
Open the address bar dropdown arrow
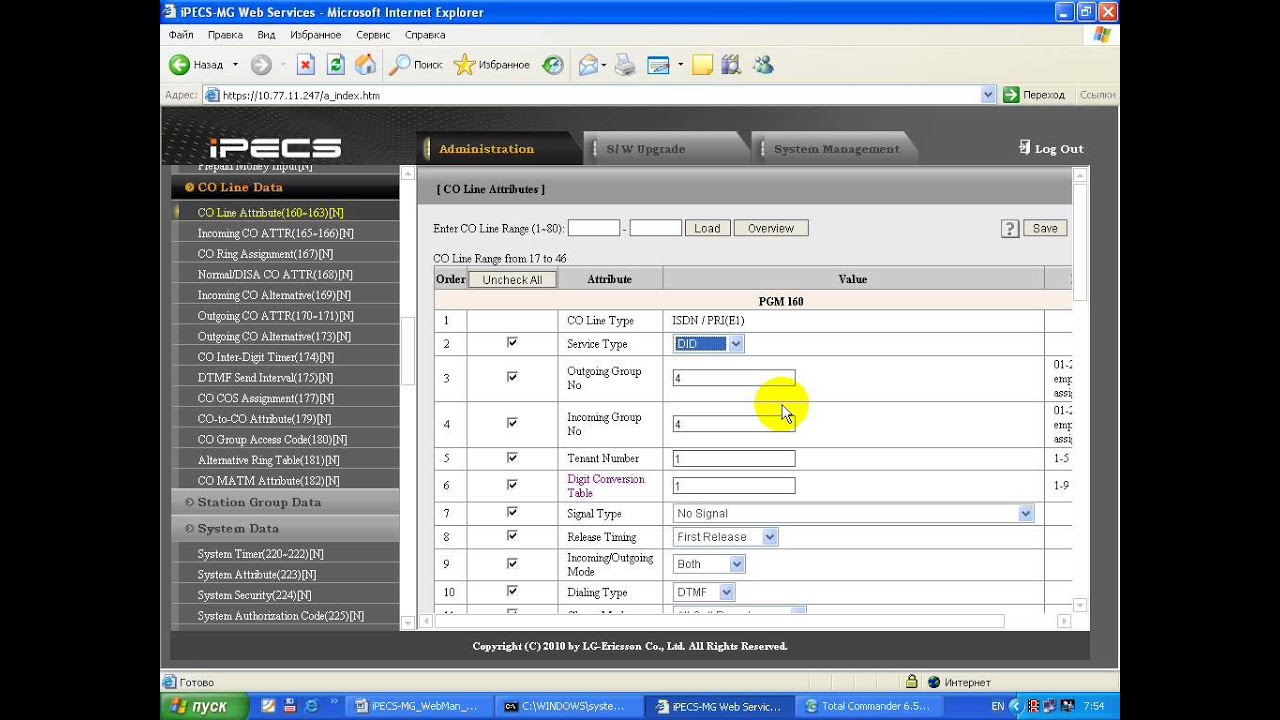pyautogui.click(x=988, y=95)
